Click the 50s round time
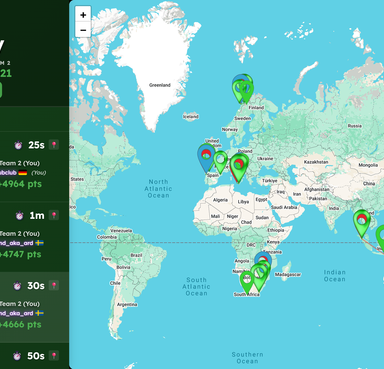The width and height of the screenshot is (384, 369). (x=36, y=356)
